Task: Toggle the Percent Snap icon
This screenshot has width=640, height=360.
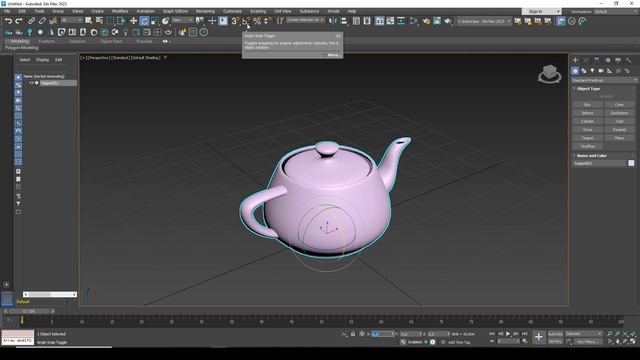Action: 257,21
